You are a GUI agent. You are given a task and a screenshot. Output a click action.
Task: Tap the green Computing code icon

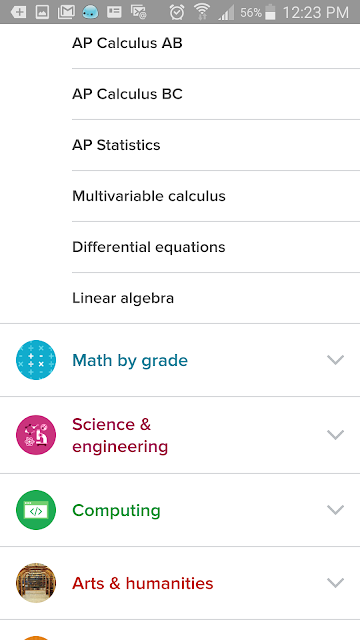(36, 510)
